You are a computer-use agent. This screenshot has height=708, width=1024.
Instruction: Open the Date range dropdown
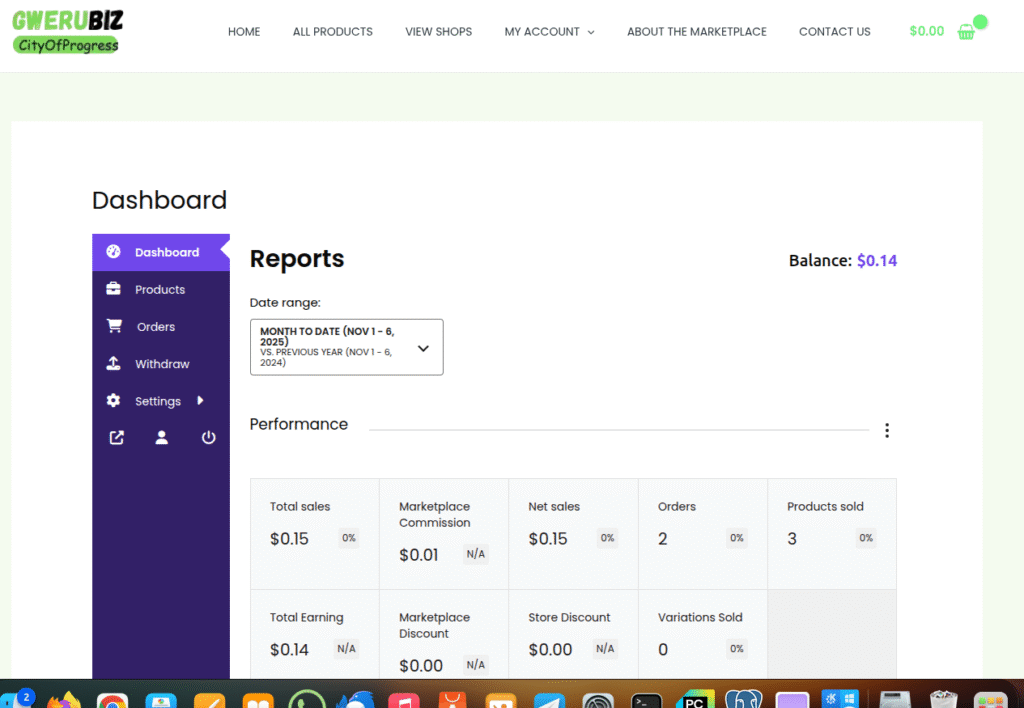tap(346, 347)
